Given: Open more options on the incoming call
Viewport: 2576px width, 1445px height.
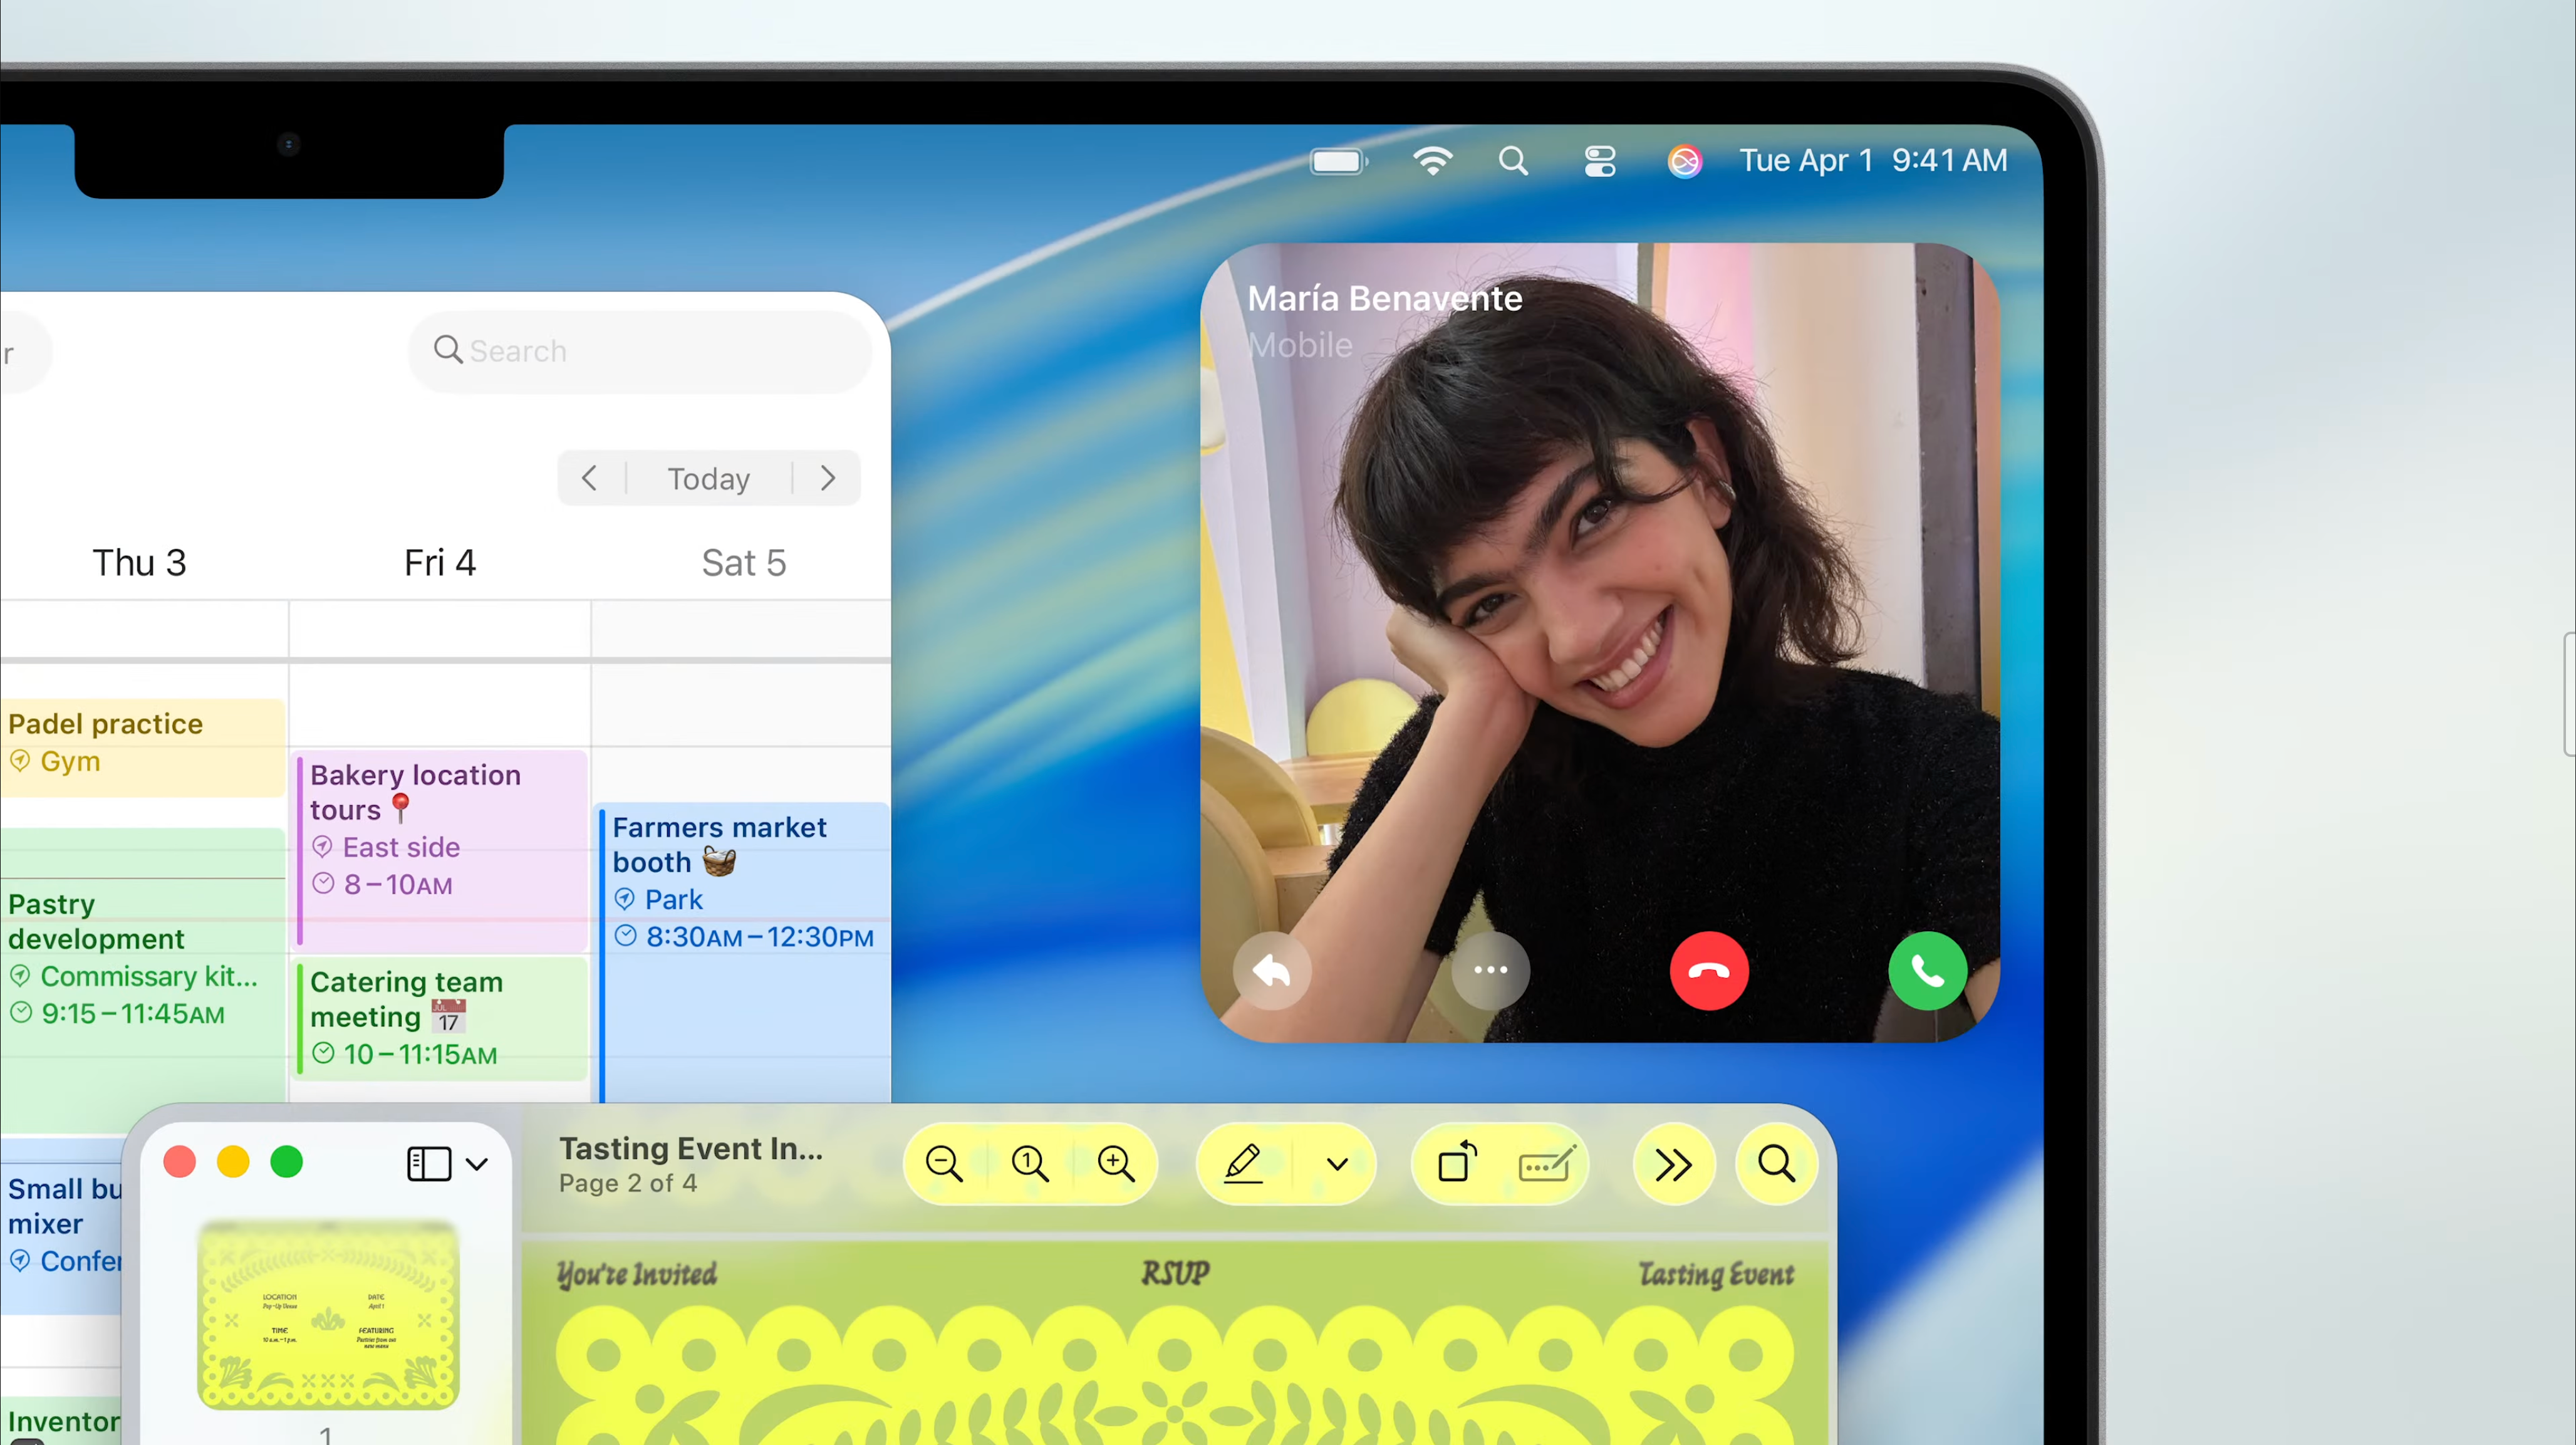Looking at the screenshot, I should pyautogui.click(x=1489, y=970).
